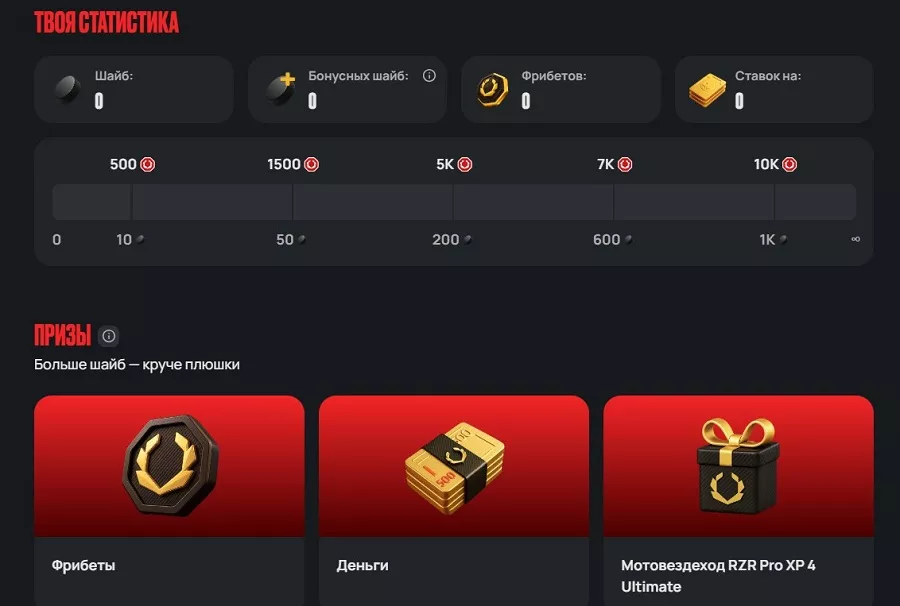Click the red coin icon beside 500

click(148, 165)
